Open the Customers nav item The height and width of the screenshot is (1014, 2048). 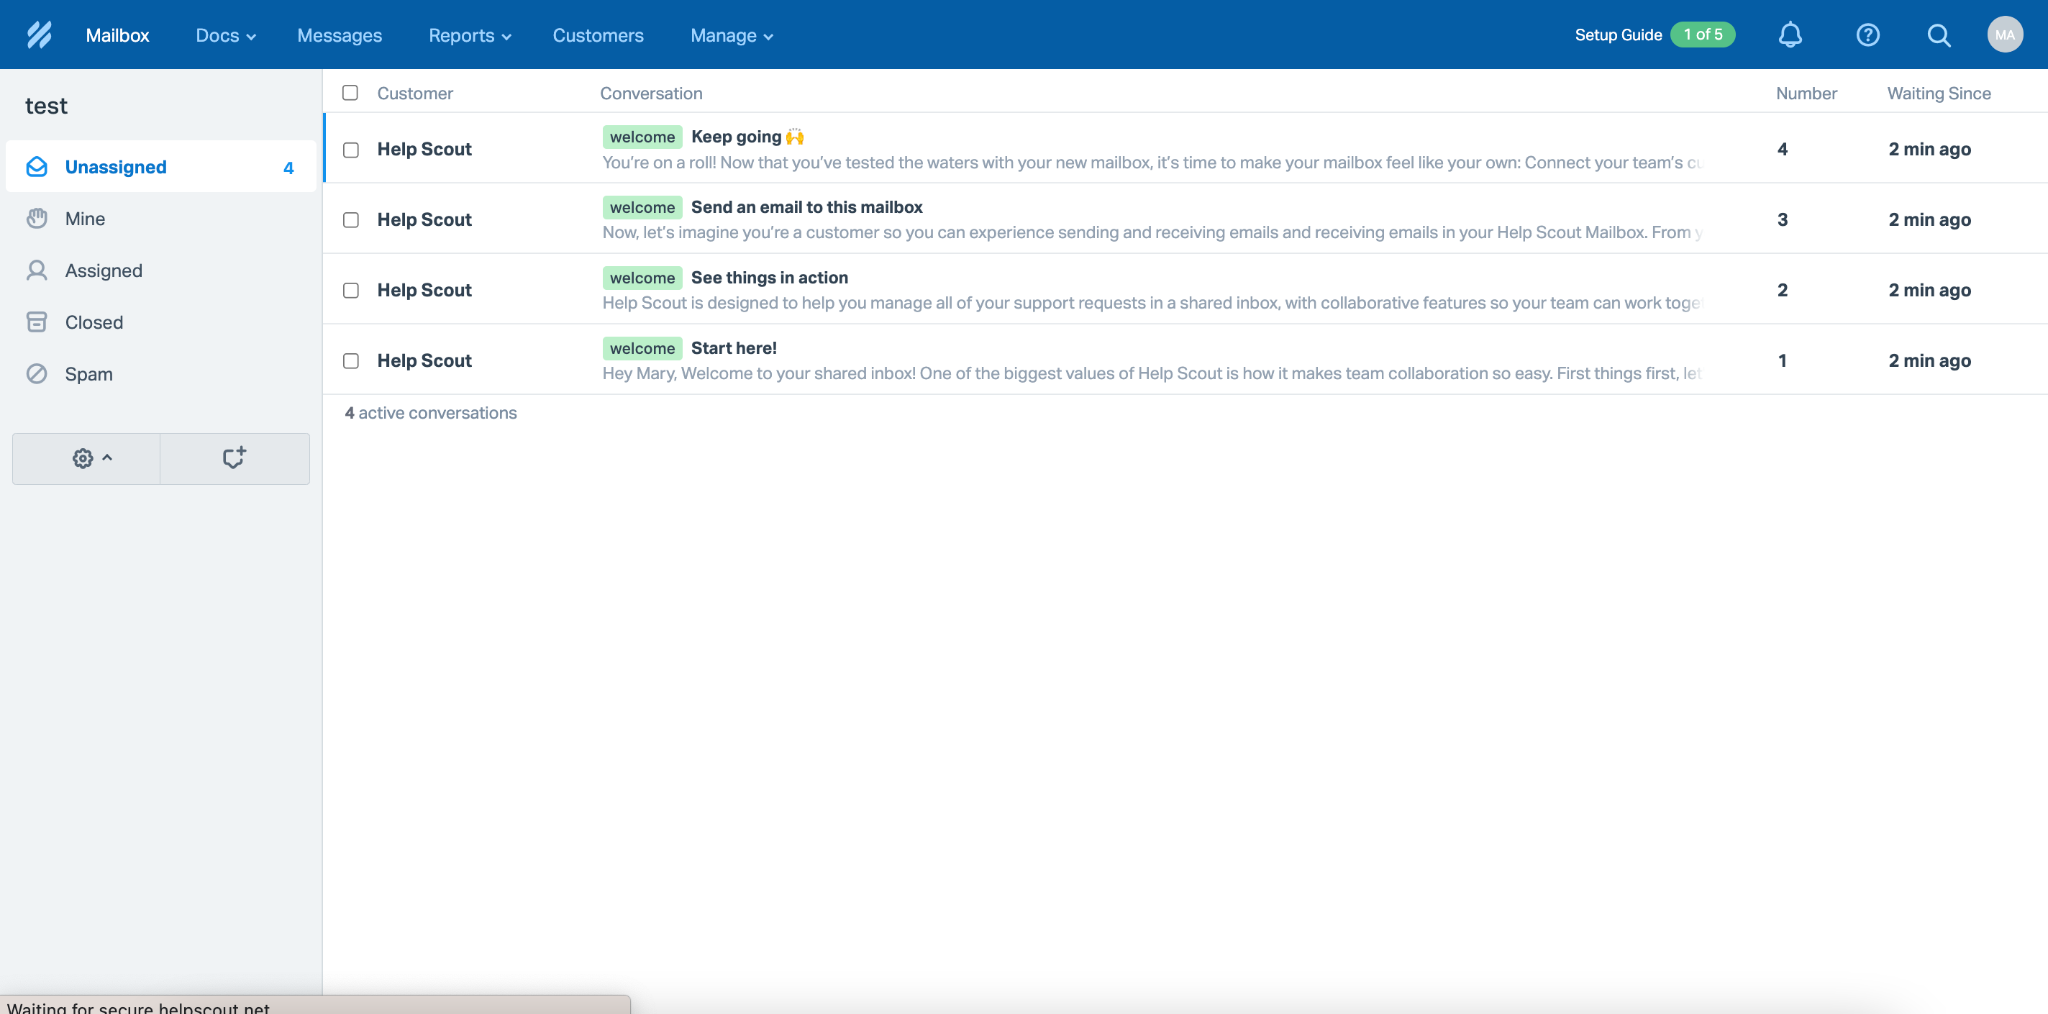pos(598,35)
